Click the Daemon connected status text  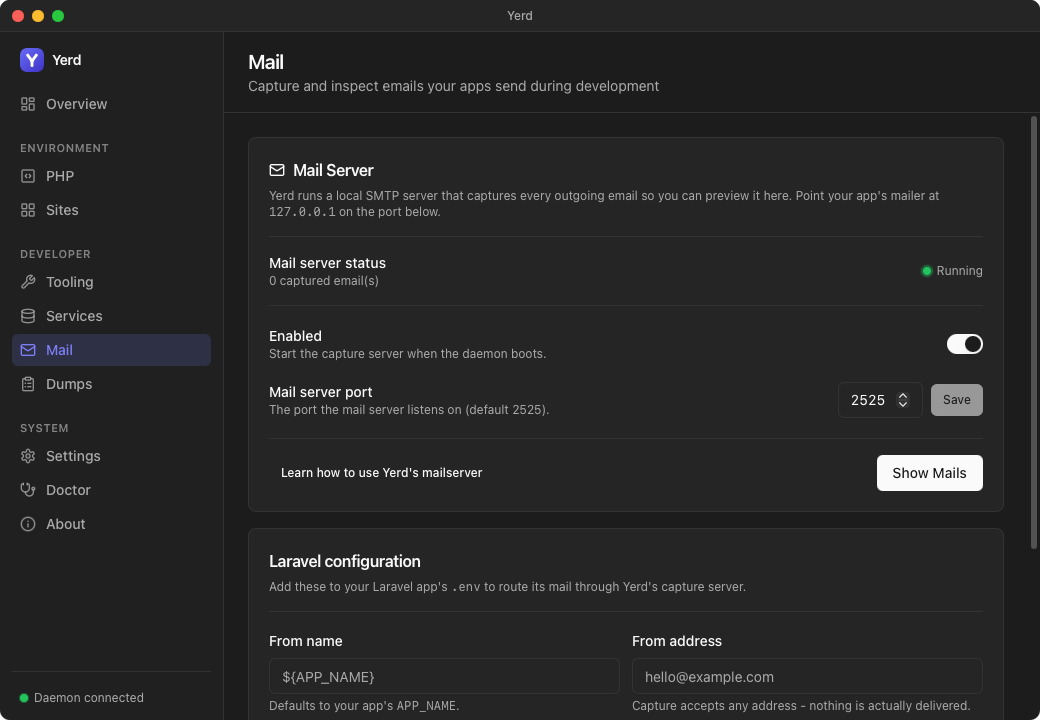89,697
